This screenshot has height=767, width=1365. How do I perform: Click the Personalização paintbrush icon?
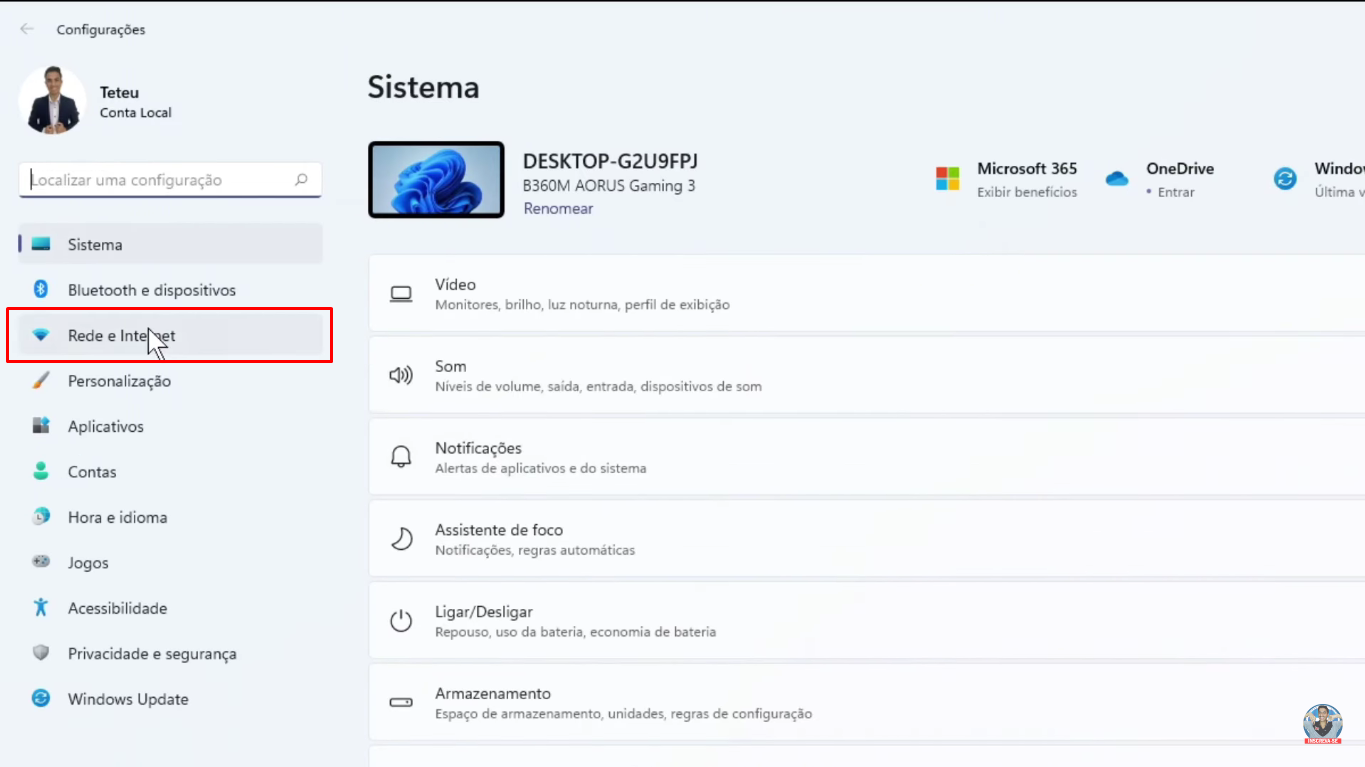[41, 381]
